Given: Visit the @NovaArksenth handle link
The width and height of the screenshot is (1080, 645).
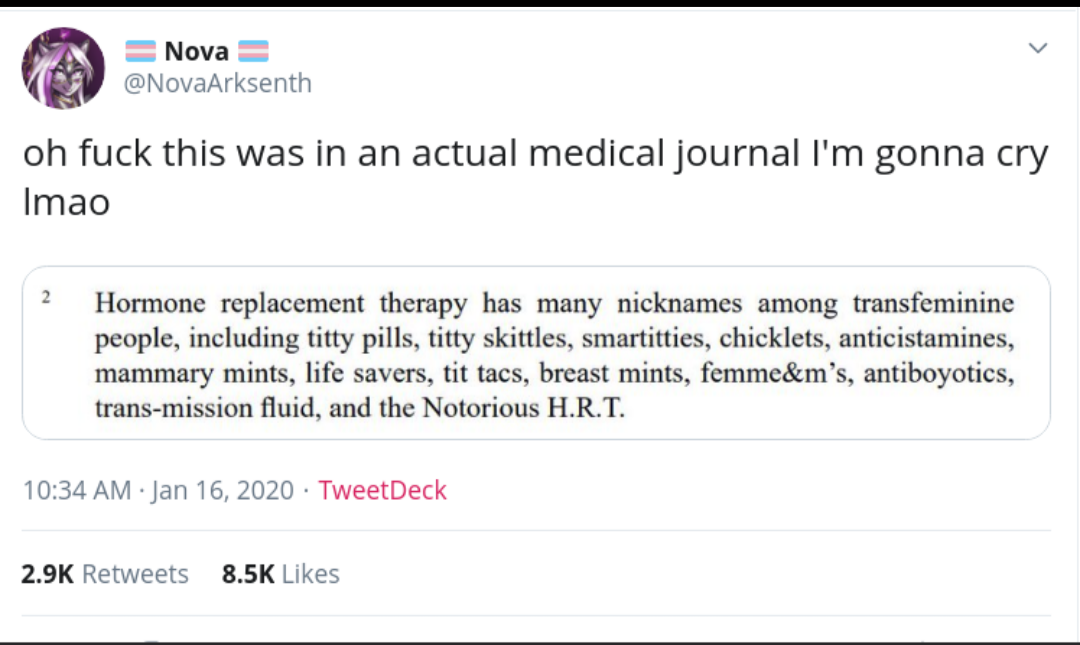Looking at the screenshot, I should pos(218,83).
